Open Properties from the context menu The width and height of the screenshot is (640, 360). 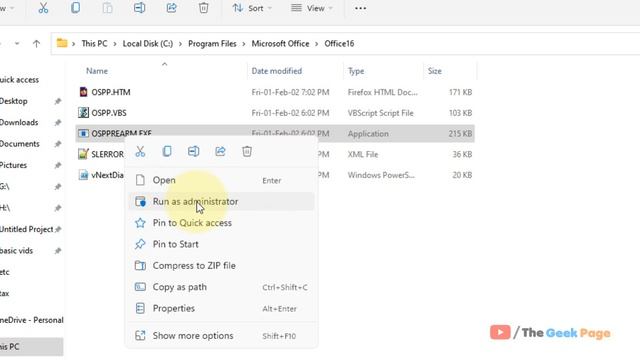point(221,308)
